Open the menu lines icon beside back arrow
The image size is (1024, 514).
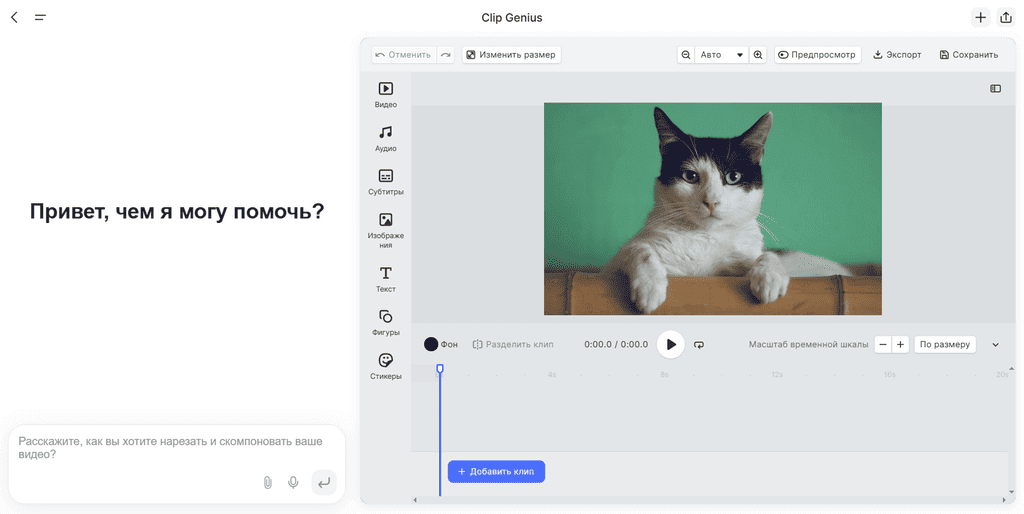point(40,18)
